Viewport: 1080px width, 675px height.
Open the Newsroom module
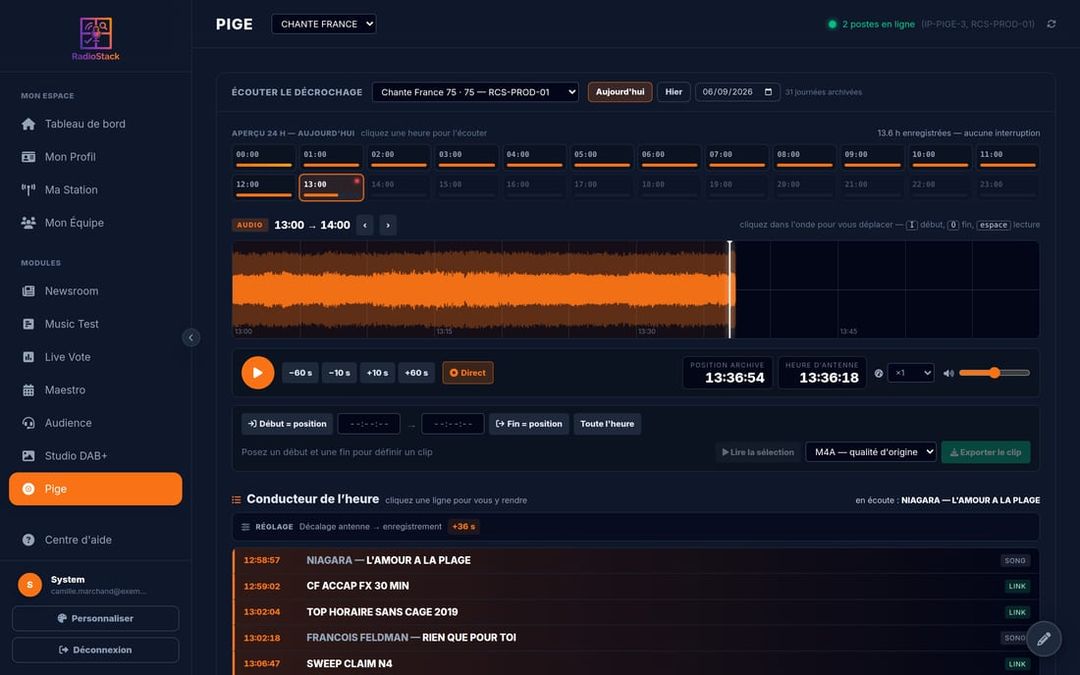tap(96, 291)
